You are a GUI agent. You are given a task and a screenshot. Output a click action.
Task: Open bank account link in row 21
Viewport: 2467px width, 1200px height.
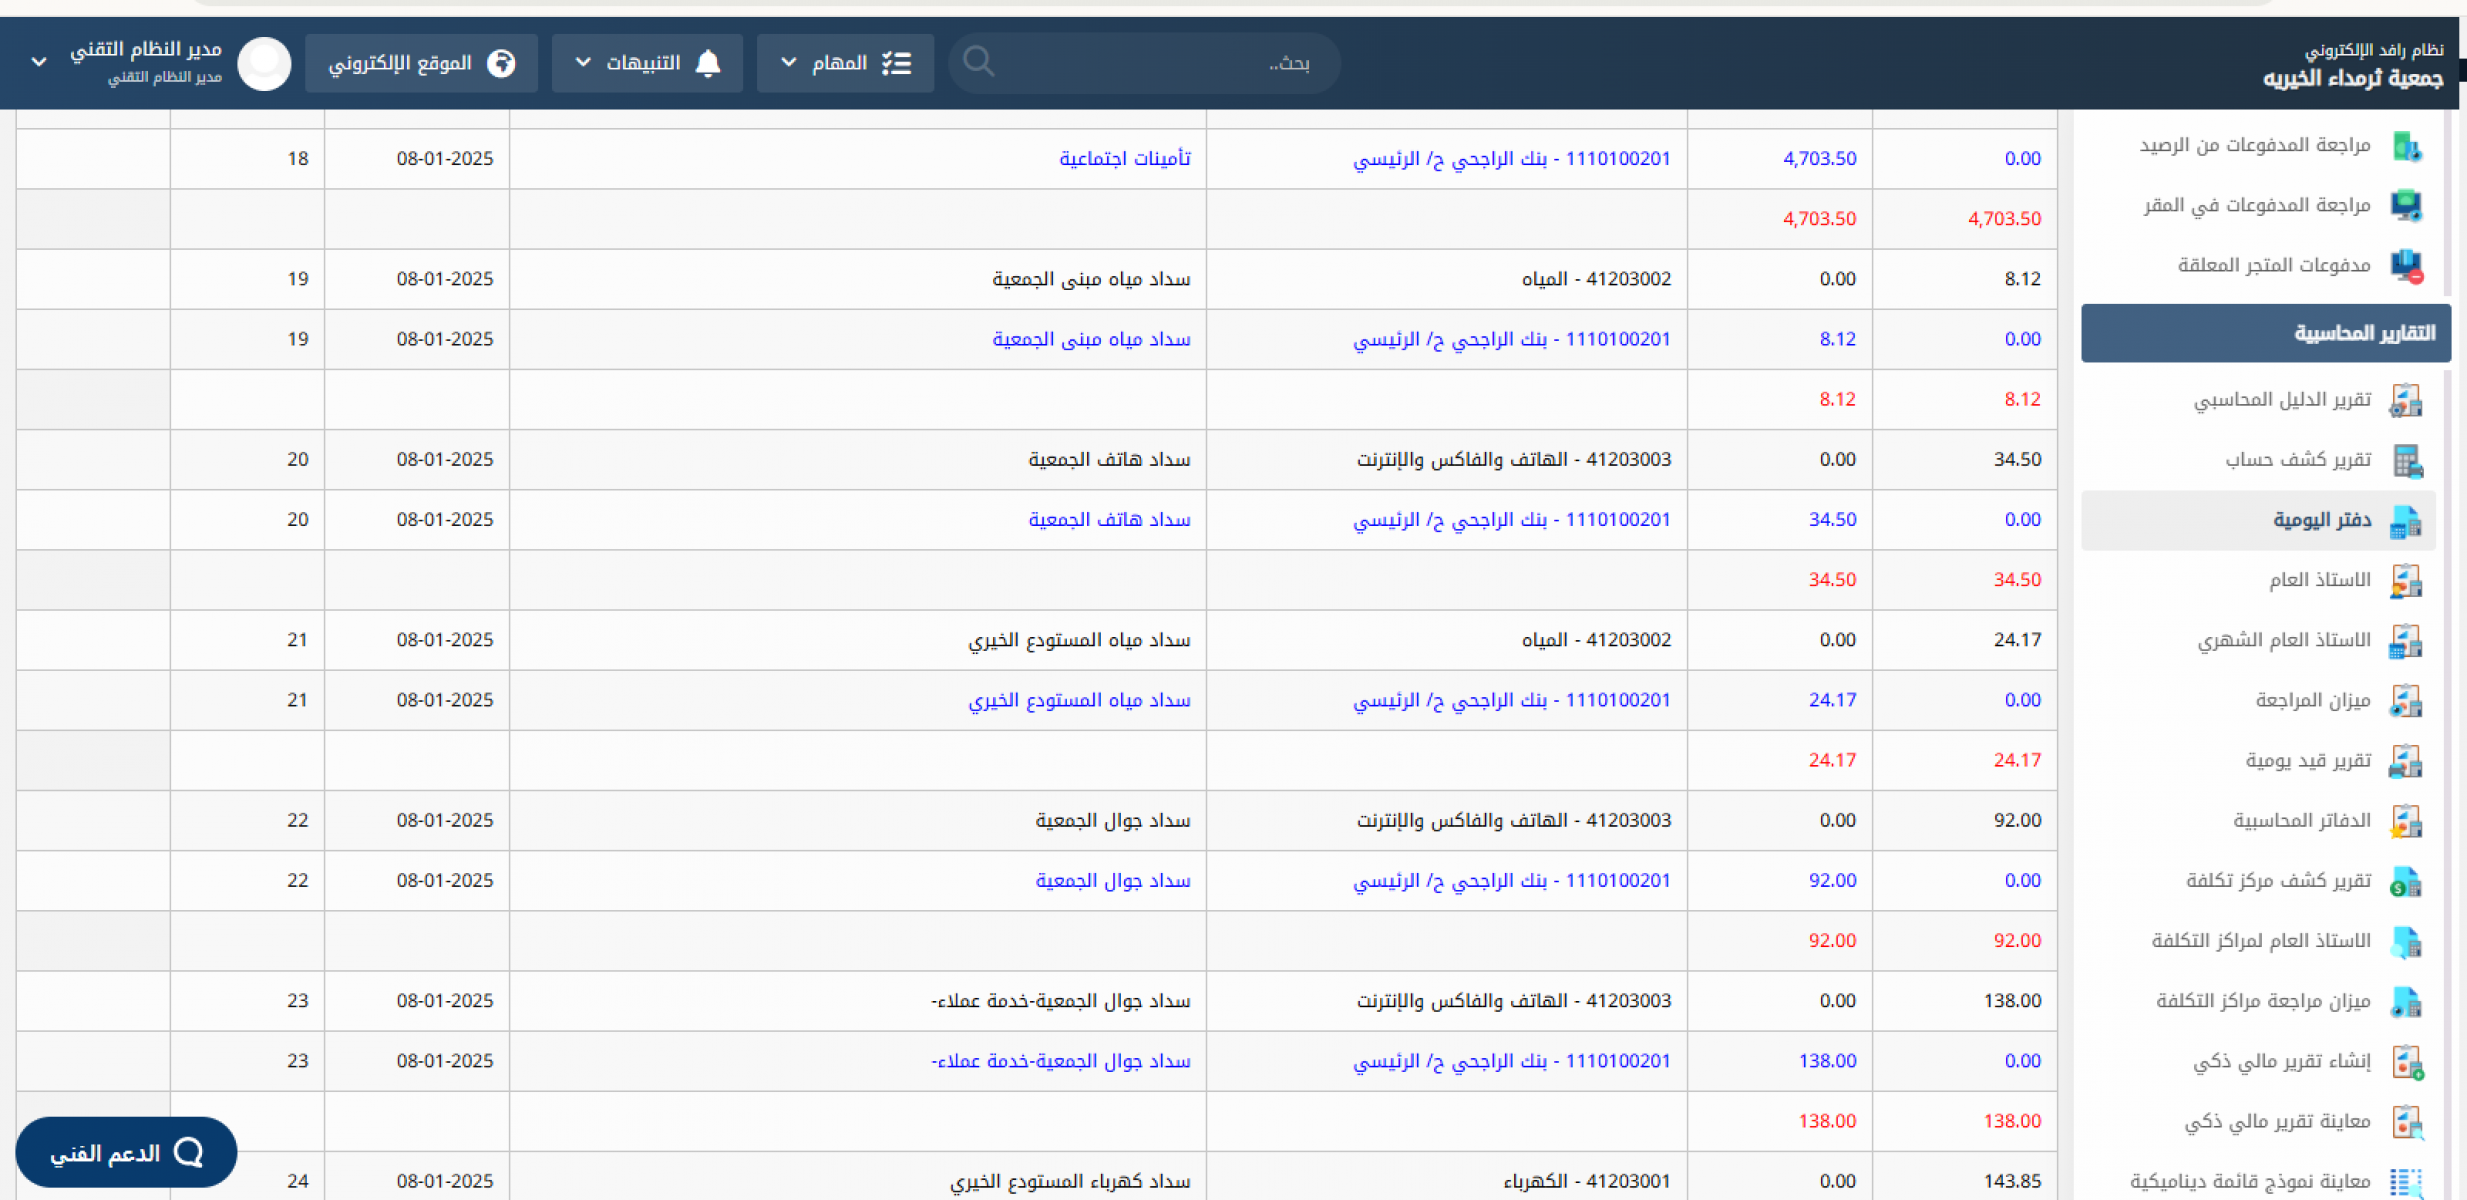[1511, 700]
